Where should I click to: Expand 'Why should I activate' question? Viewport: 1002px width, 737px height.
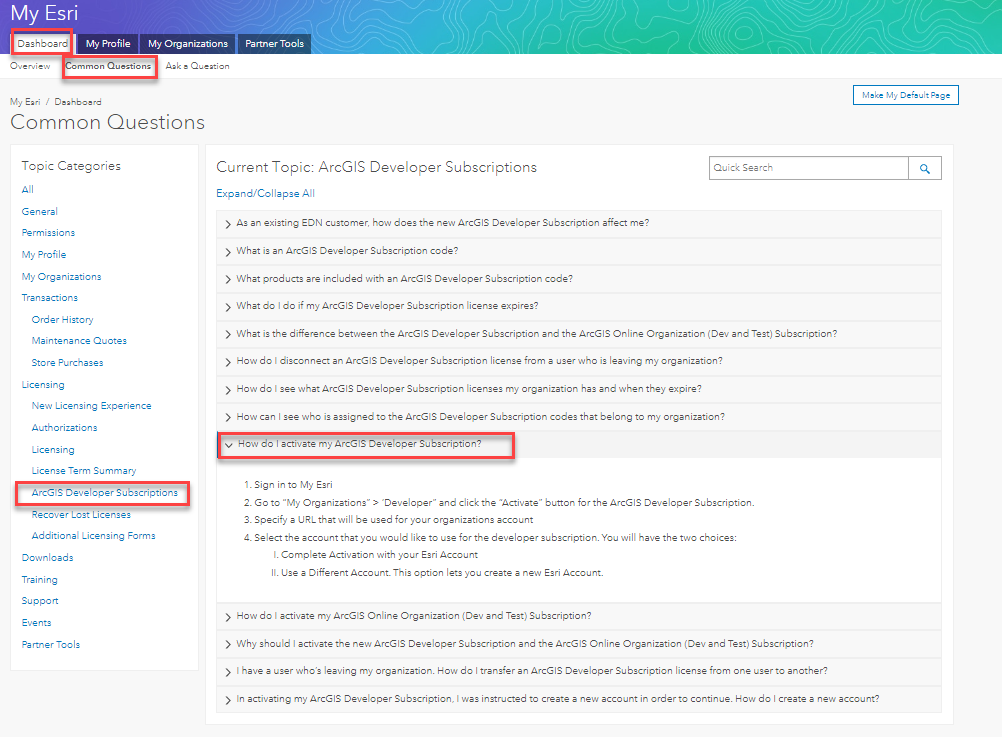tap(578, 644)
